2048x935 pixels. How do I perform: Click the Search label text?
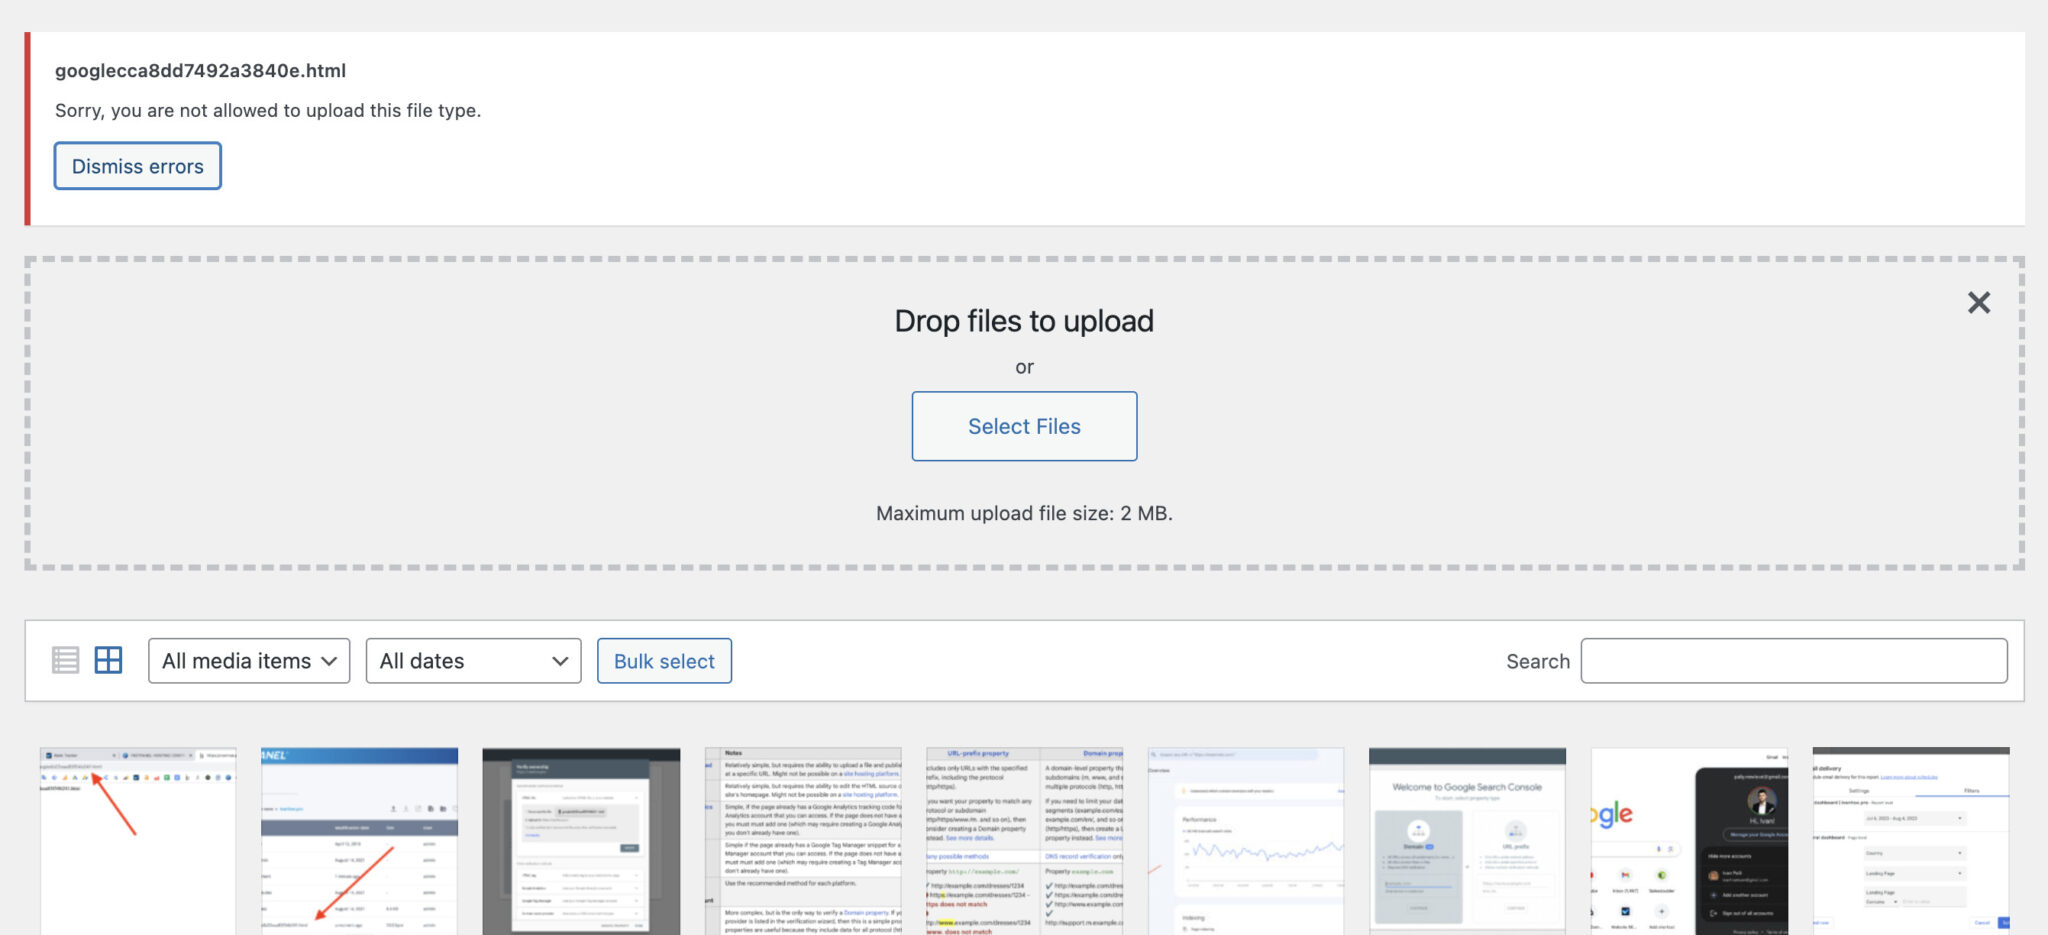(x=1537, y=661)
